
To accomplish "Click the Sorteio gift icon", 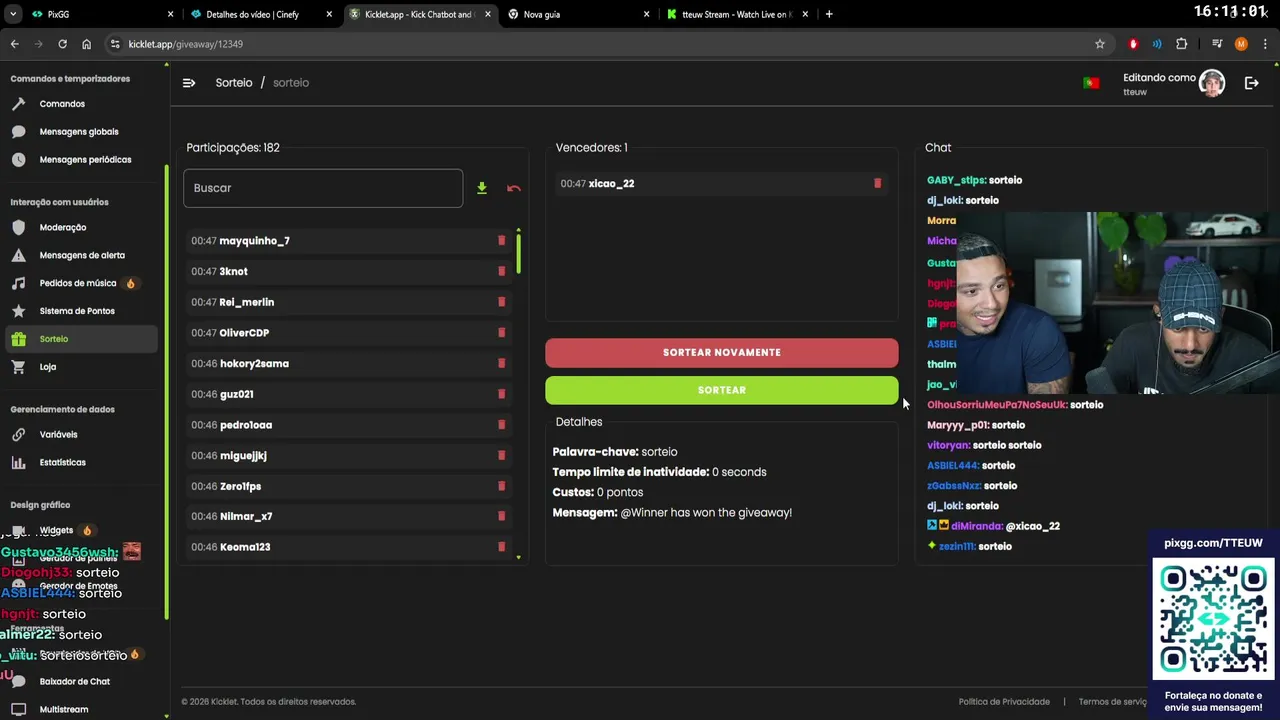I will coord(18,339).
